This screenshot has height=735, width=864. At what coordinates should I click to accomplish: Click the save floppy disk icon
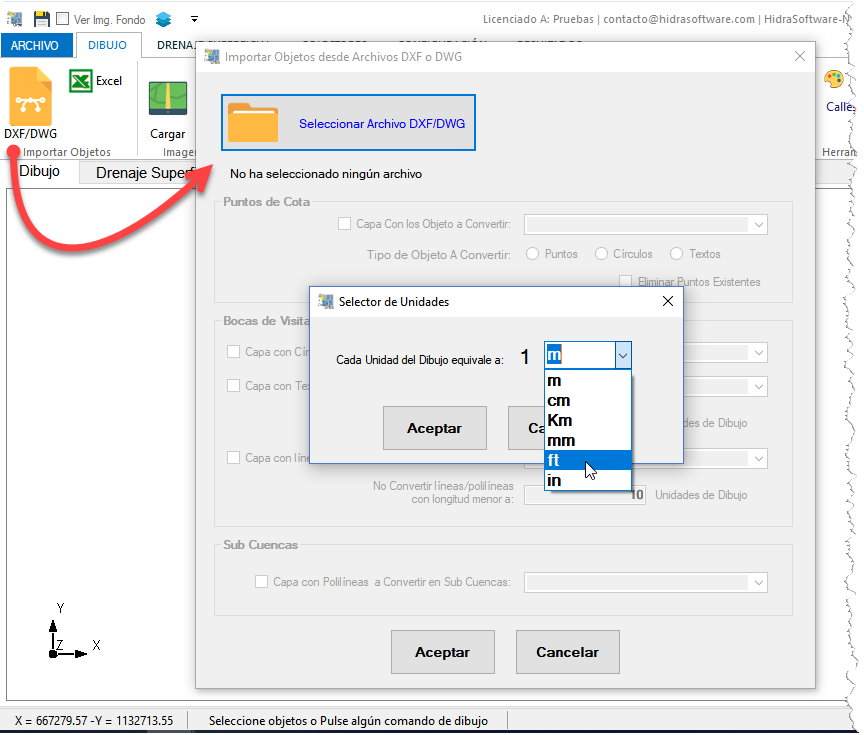[41, 19]
